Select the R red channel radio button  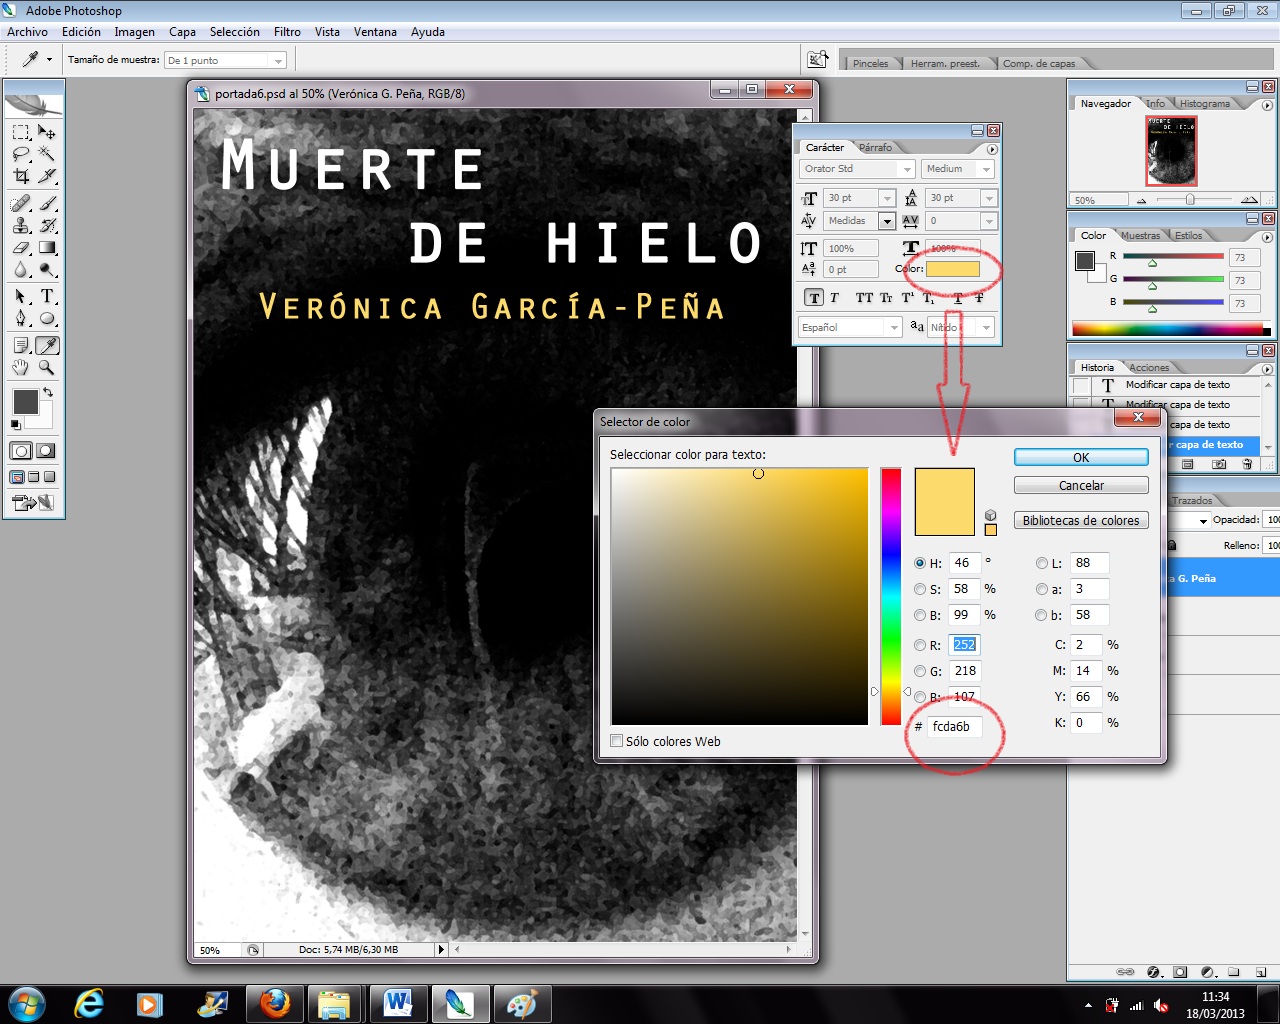tap(920, 645)
